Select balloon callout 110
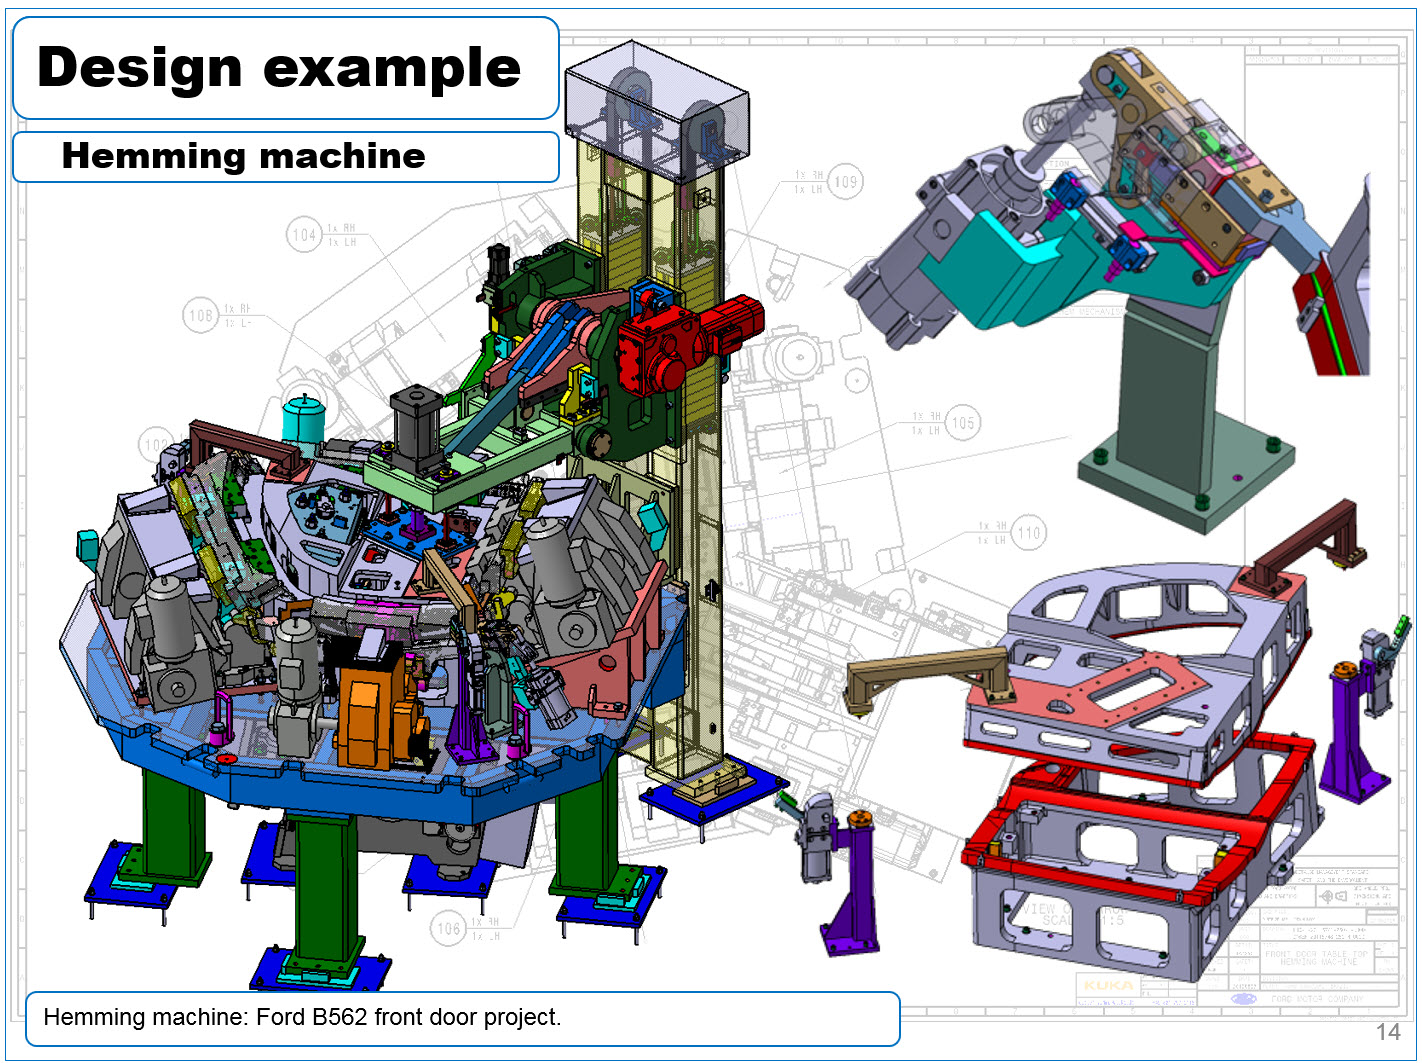Image resolution: width=1422 pixels, height=1063 pixels. 1029,533
